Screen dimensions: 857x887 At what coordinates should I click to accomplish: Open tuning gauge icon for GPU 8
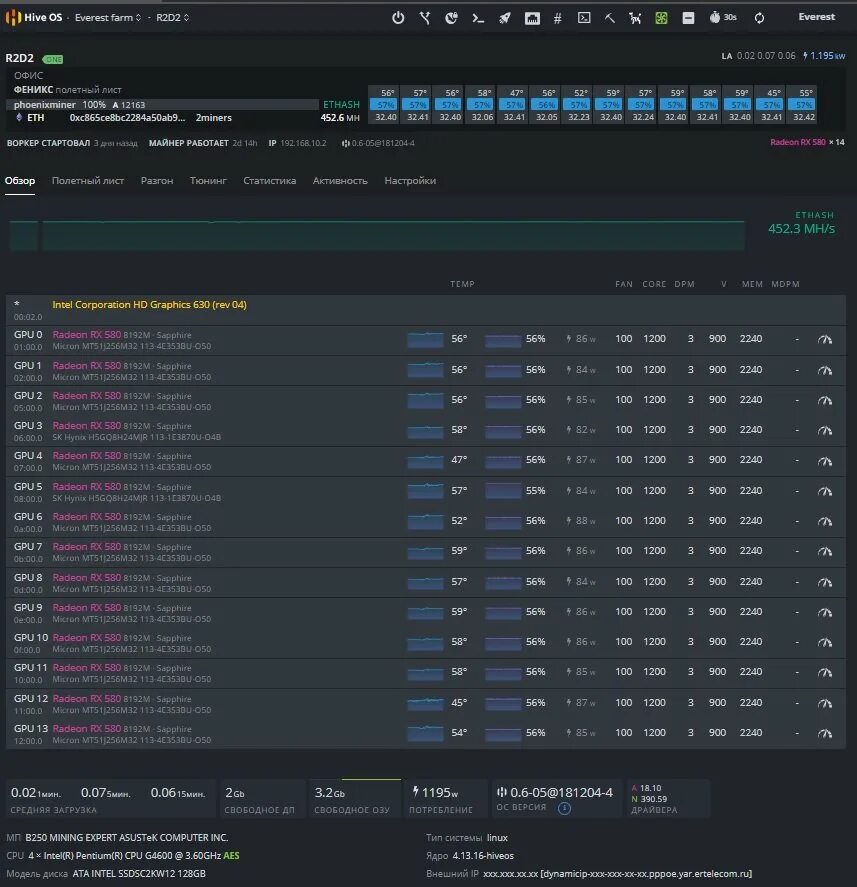[825, 582]
